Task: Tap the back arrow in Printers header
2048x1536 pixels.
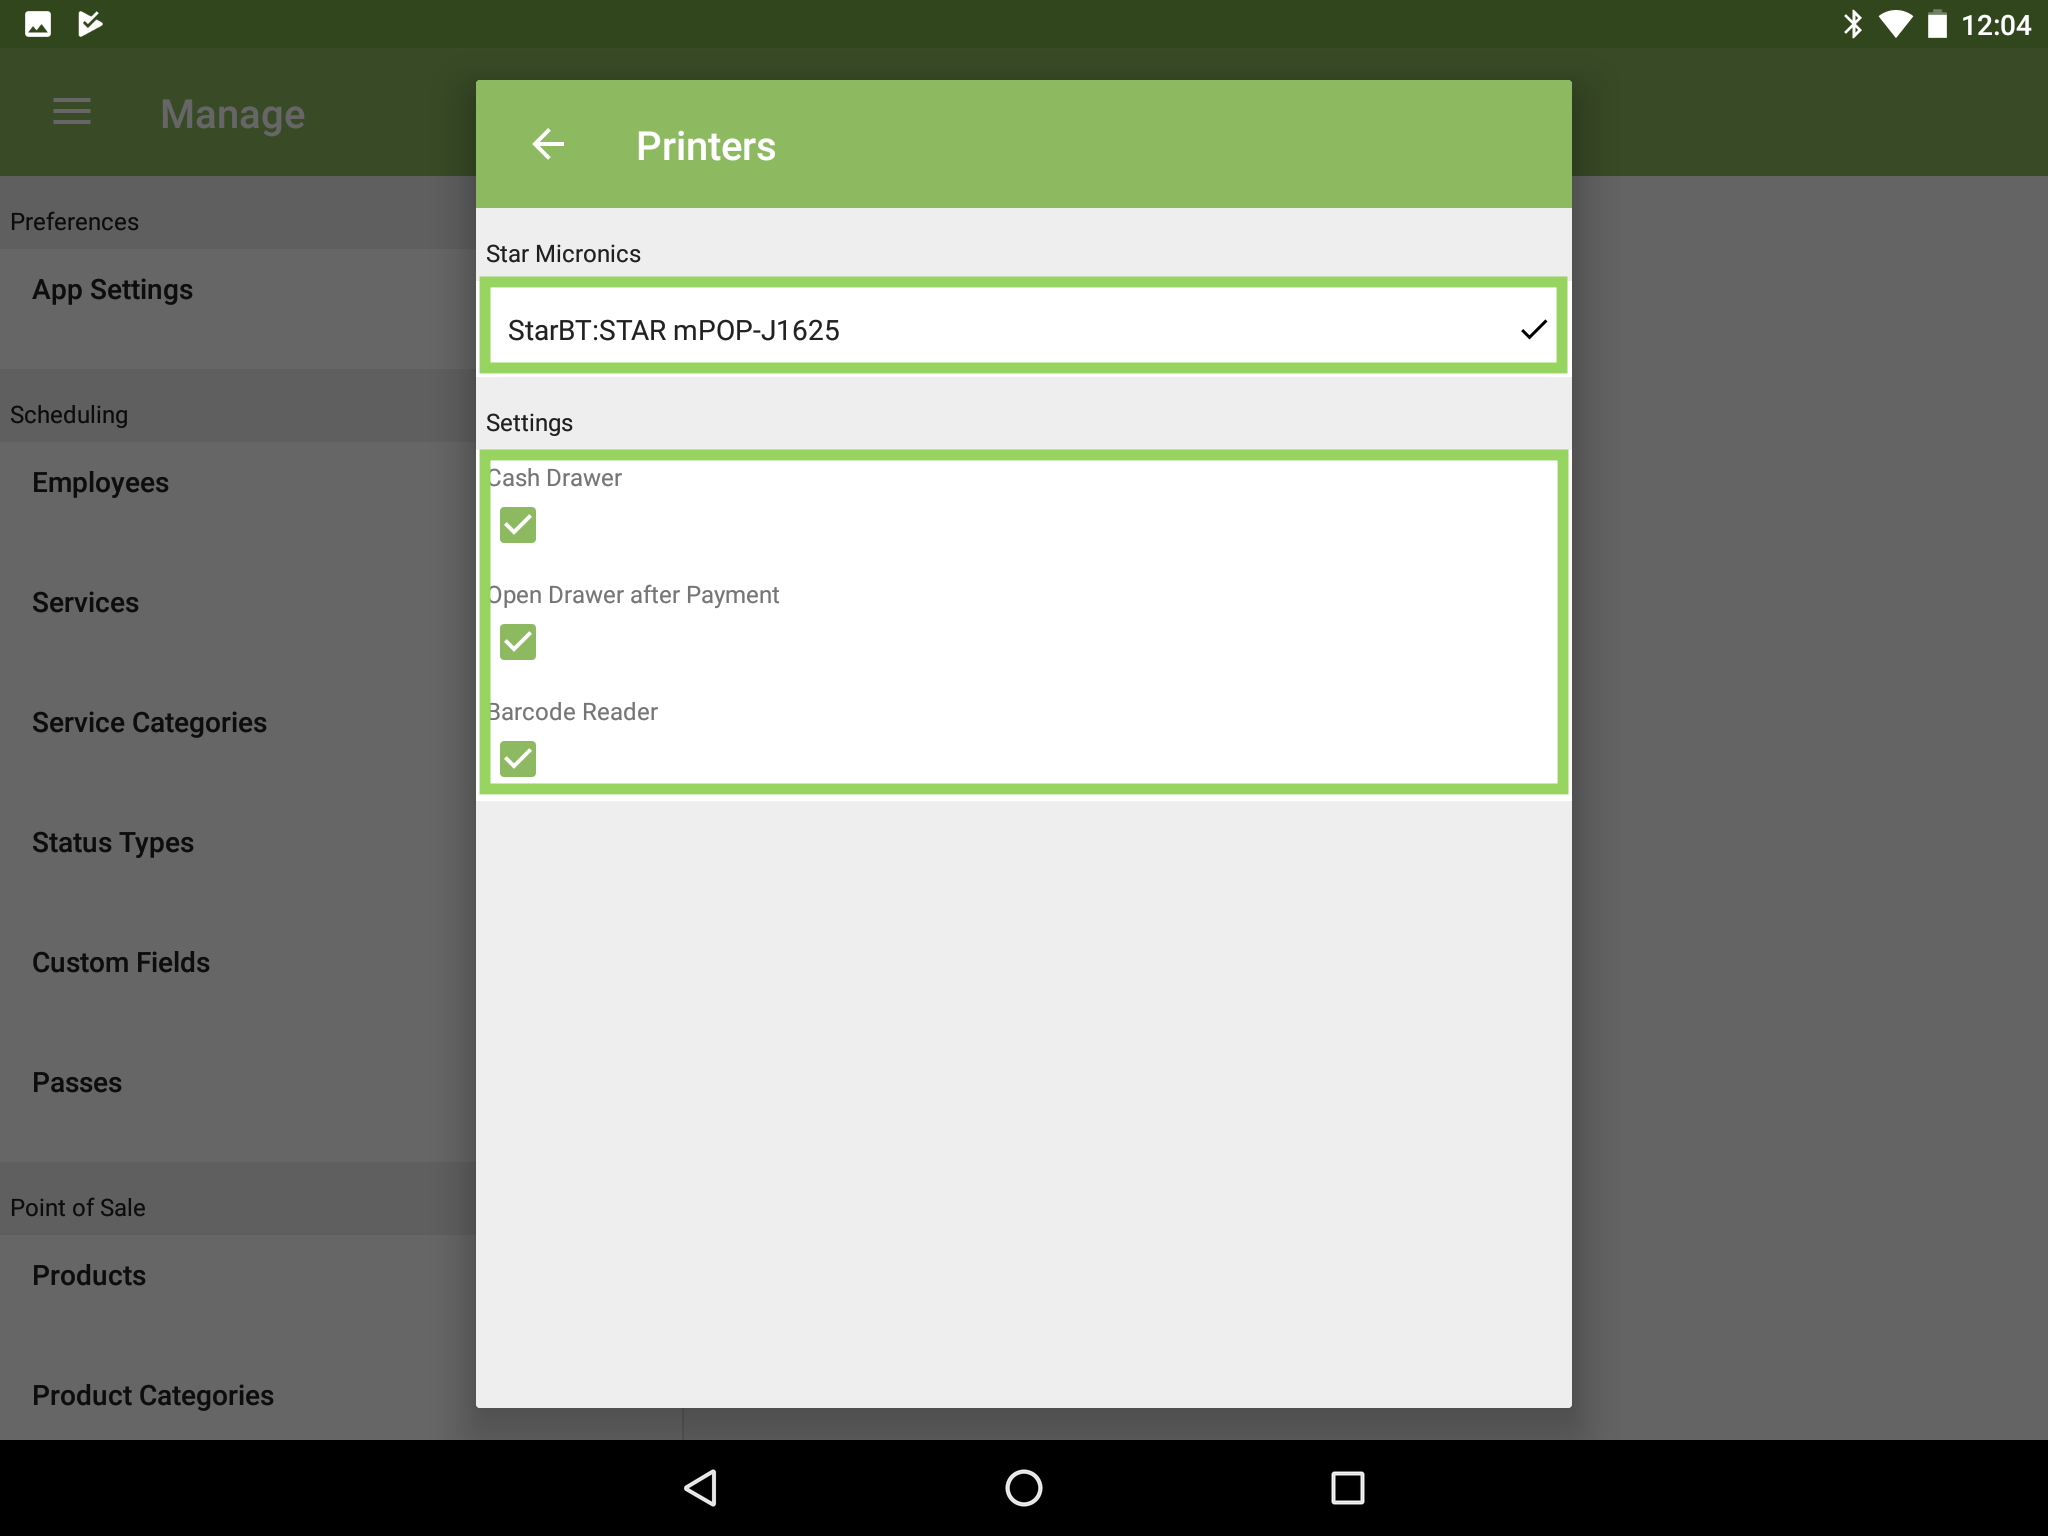Action: click(548, 145)
